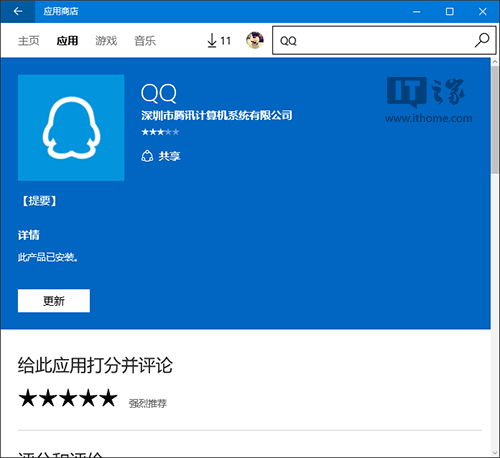The height and width of the screenshot is (458, 500).
Task: Rate the app two stars
Action: point(48,398)
